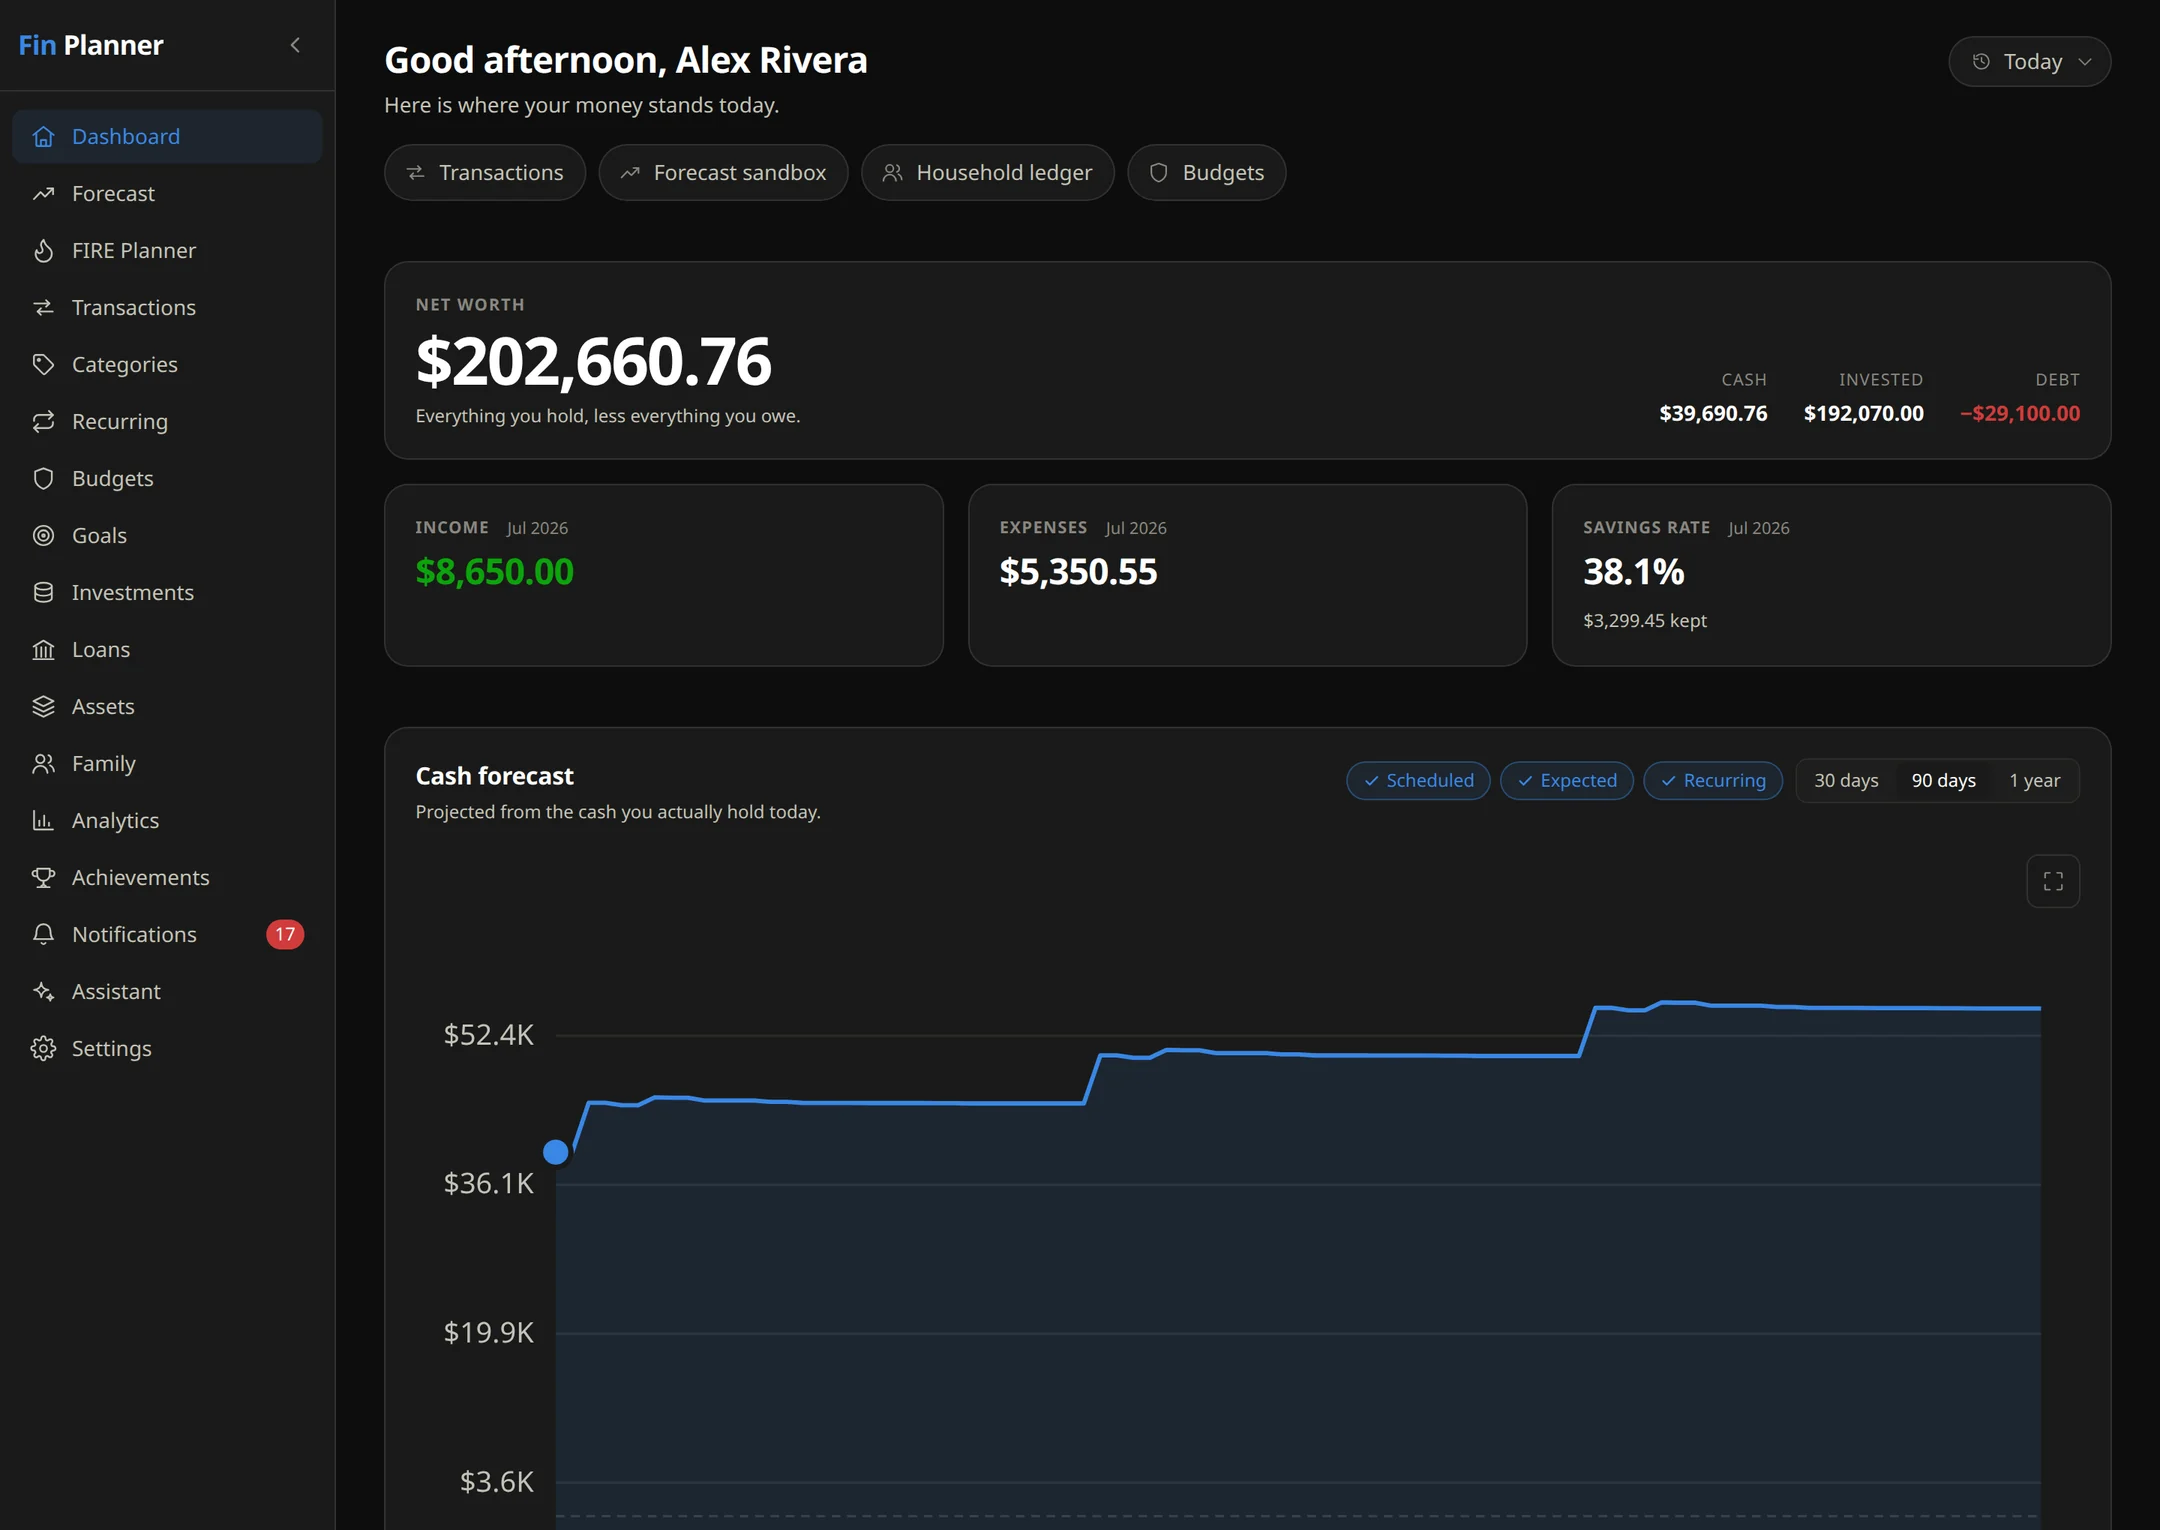
Task: Click the invested amount $192,070.00
Action: (1864, 414)
